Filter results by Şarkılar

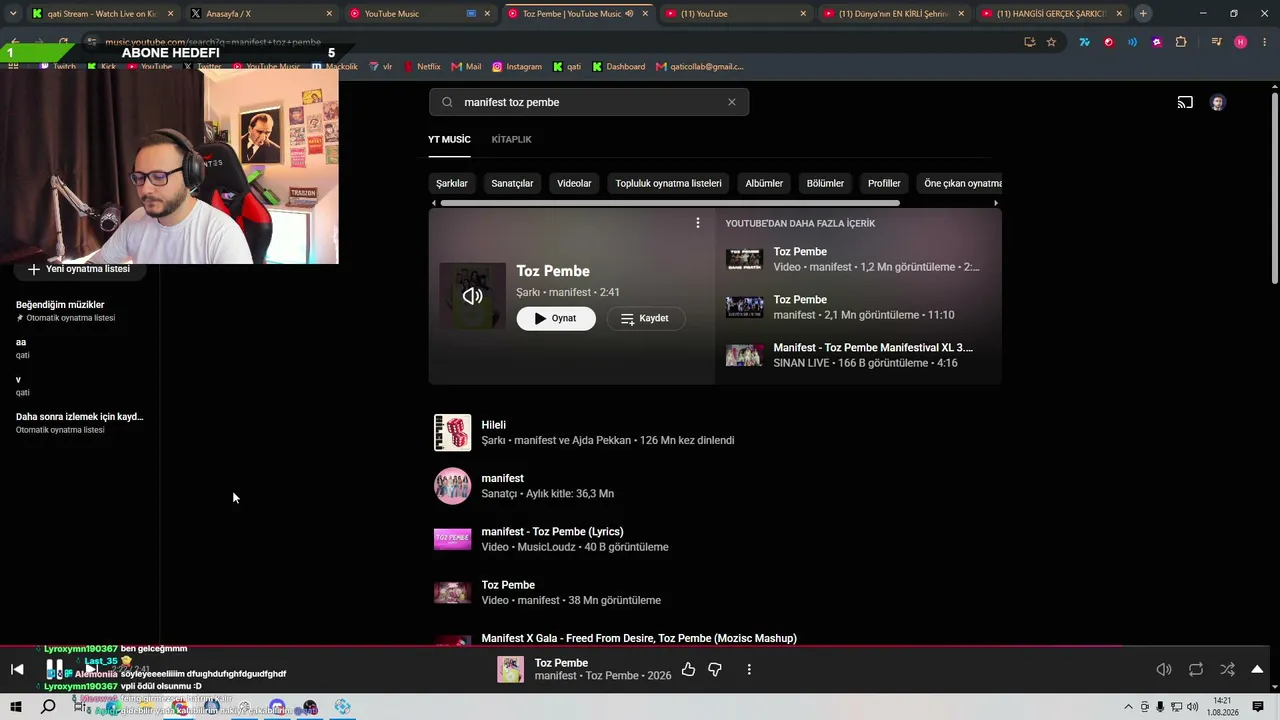(452, 184)
